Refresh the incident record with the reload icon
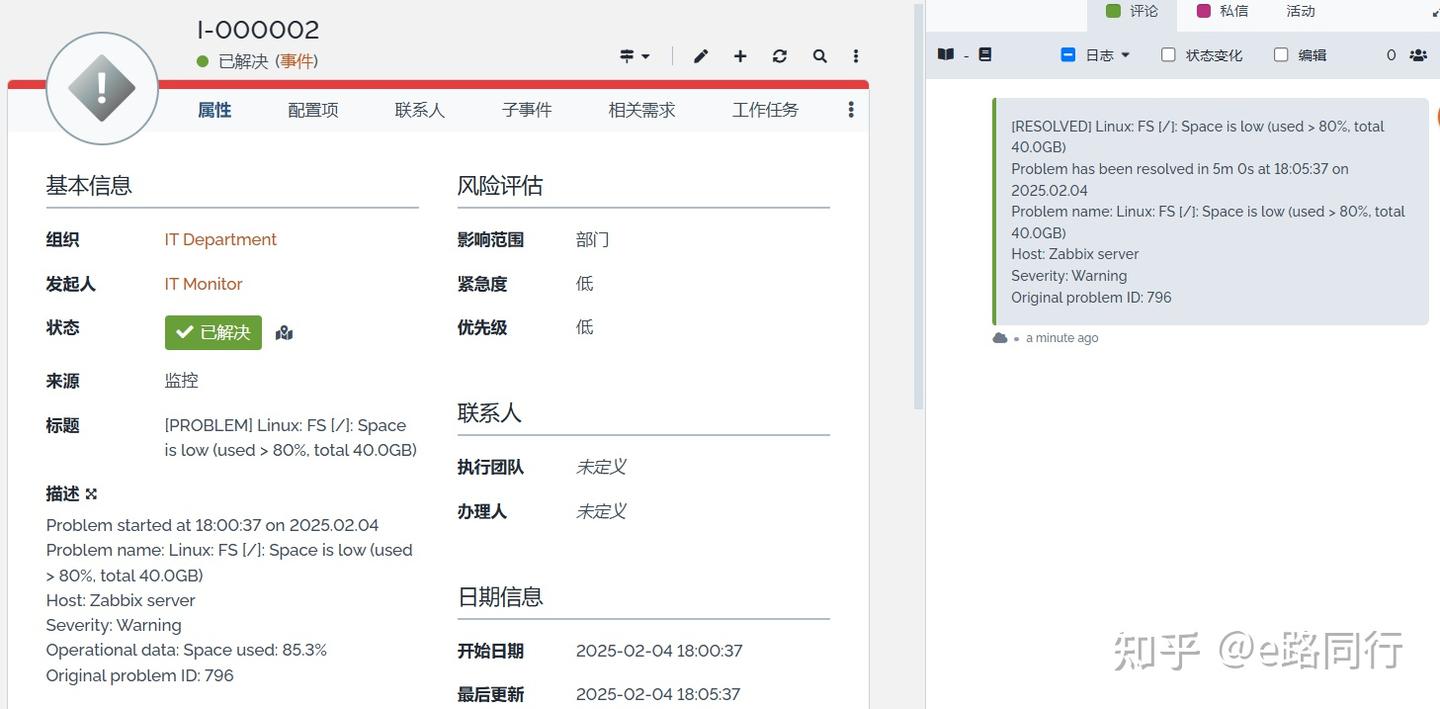The height and width of the screenshot is (709, 1440). [x=779, y=56]
